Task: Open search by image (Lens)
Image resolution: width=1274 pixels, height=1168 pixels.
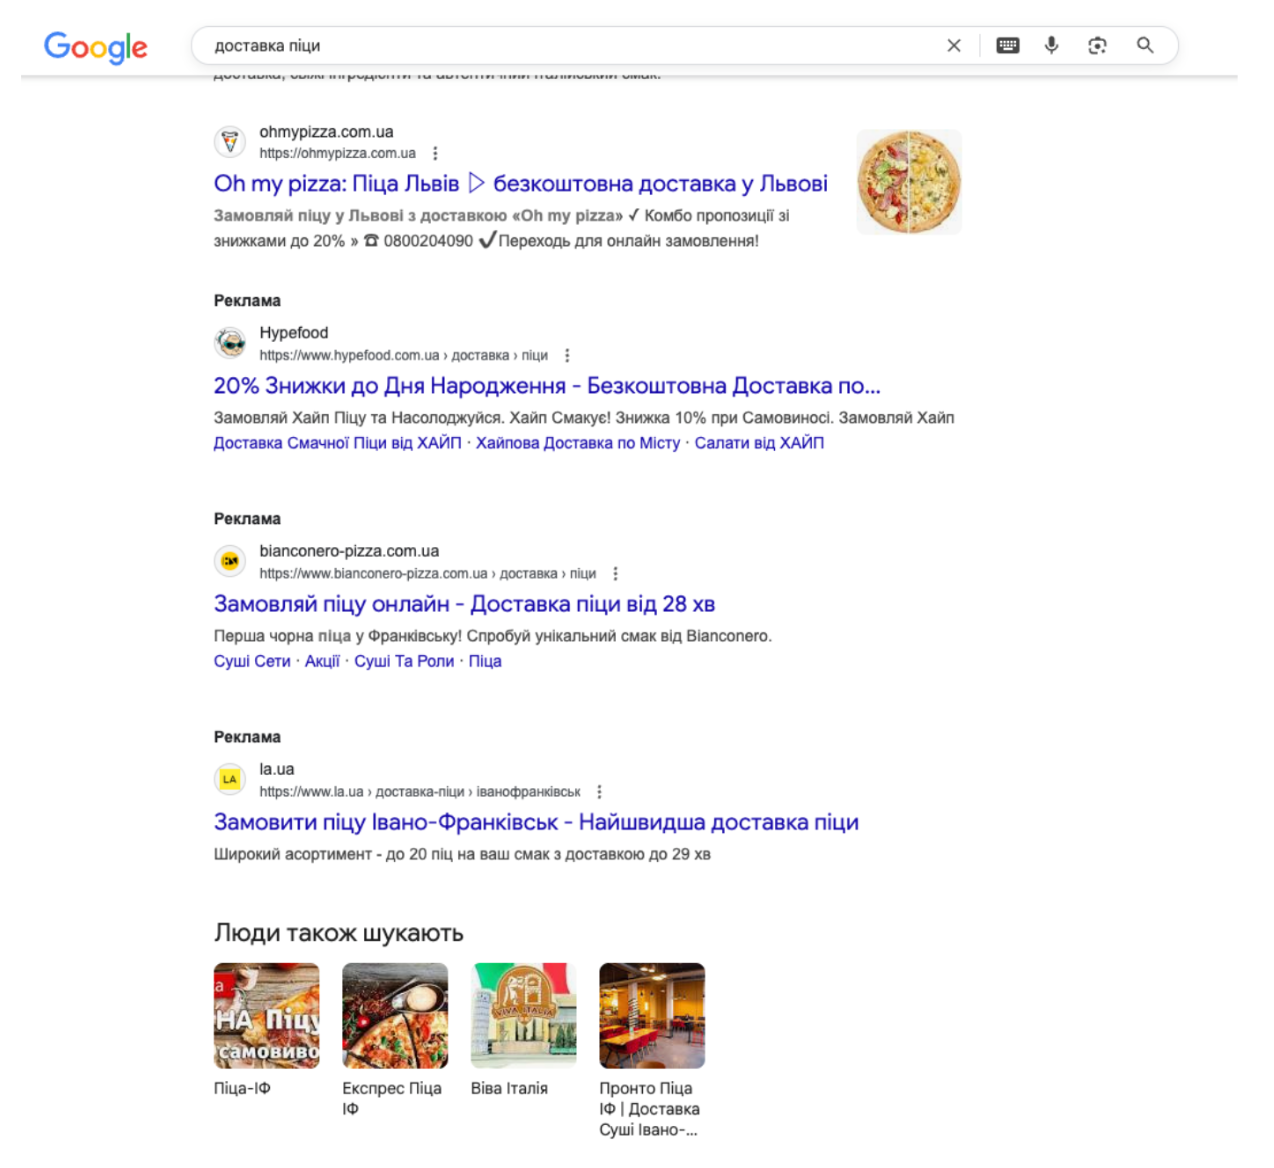Action: pos(1097,46)
